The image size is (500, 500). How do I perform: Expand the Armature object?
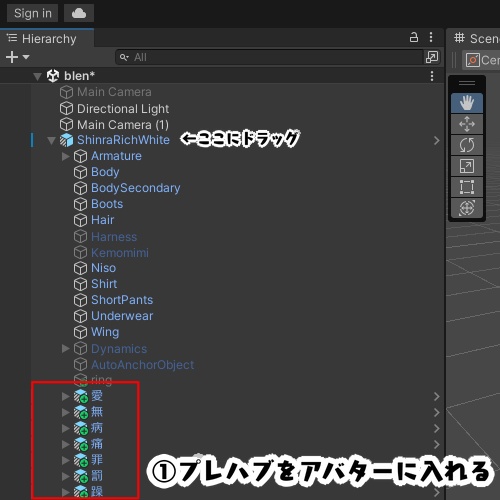click(66, 156)
